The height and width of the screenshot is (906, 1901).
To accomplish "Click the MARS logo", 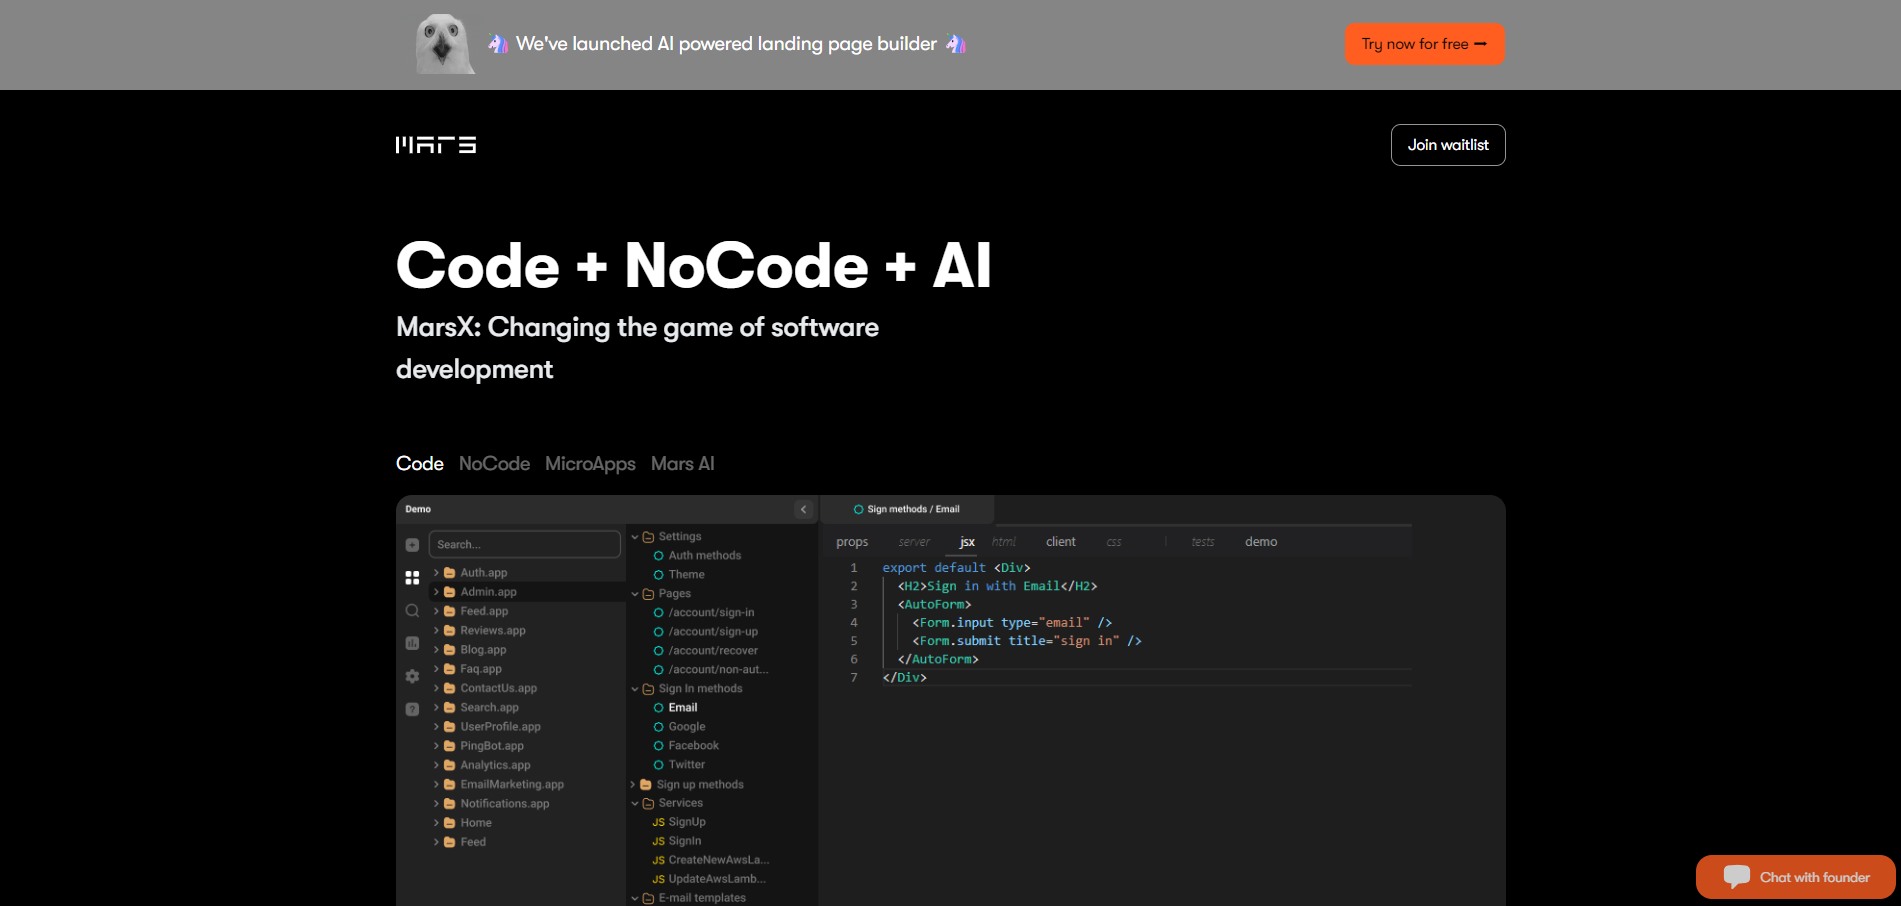I will click(436, 145).
